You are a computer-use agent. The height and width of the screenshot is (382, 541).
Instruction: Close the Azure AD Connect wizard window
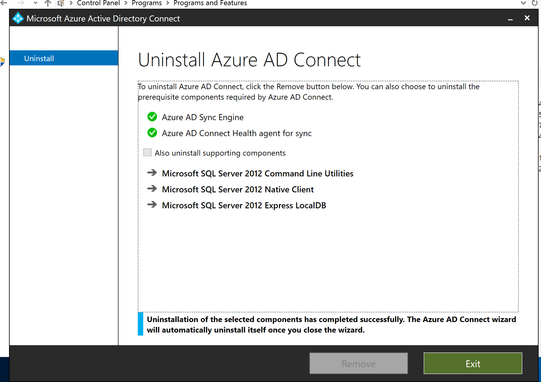tap(527, 18)
